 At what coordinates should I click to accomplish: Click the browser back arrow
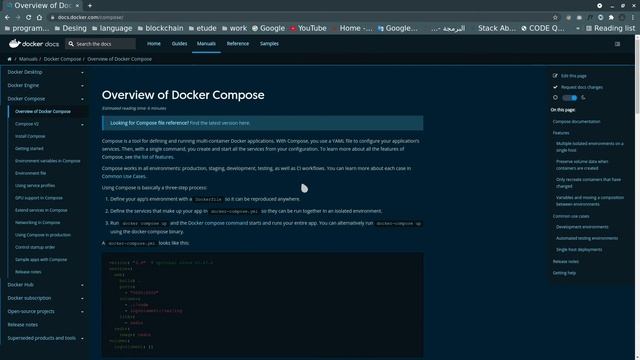click(7, 18)
